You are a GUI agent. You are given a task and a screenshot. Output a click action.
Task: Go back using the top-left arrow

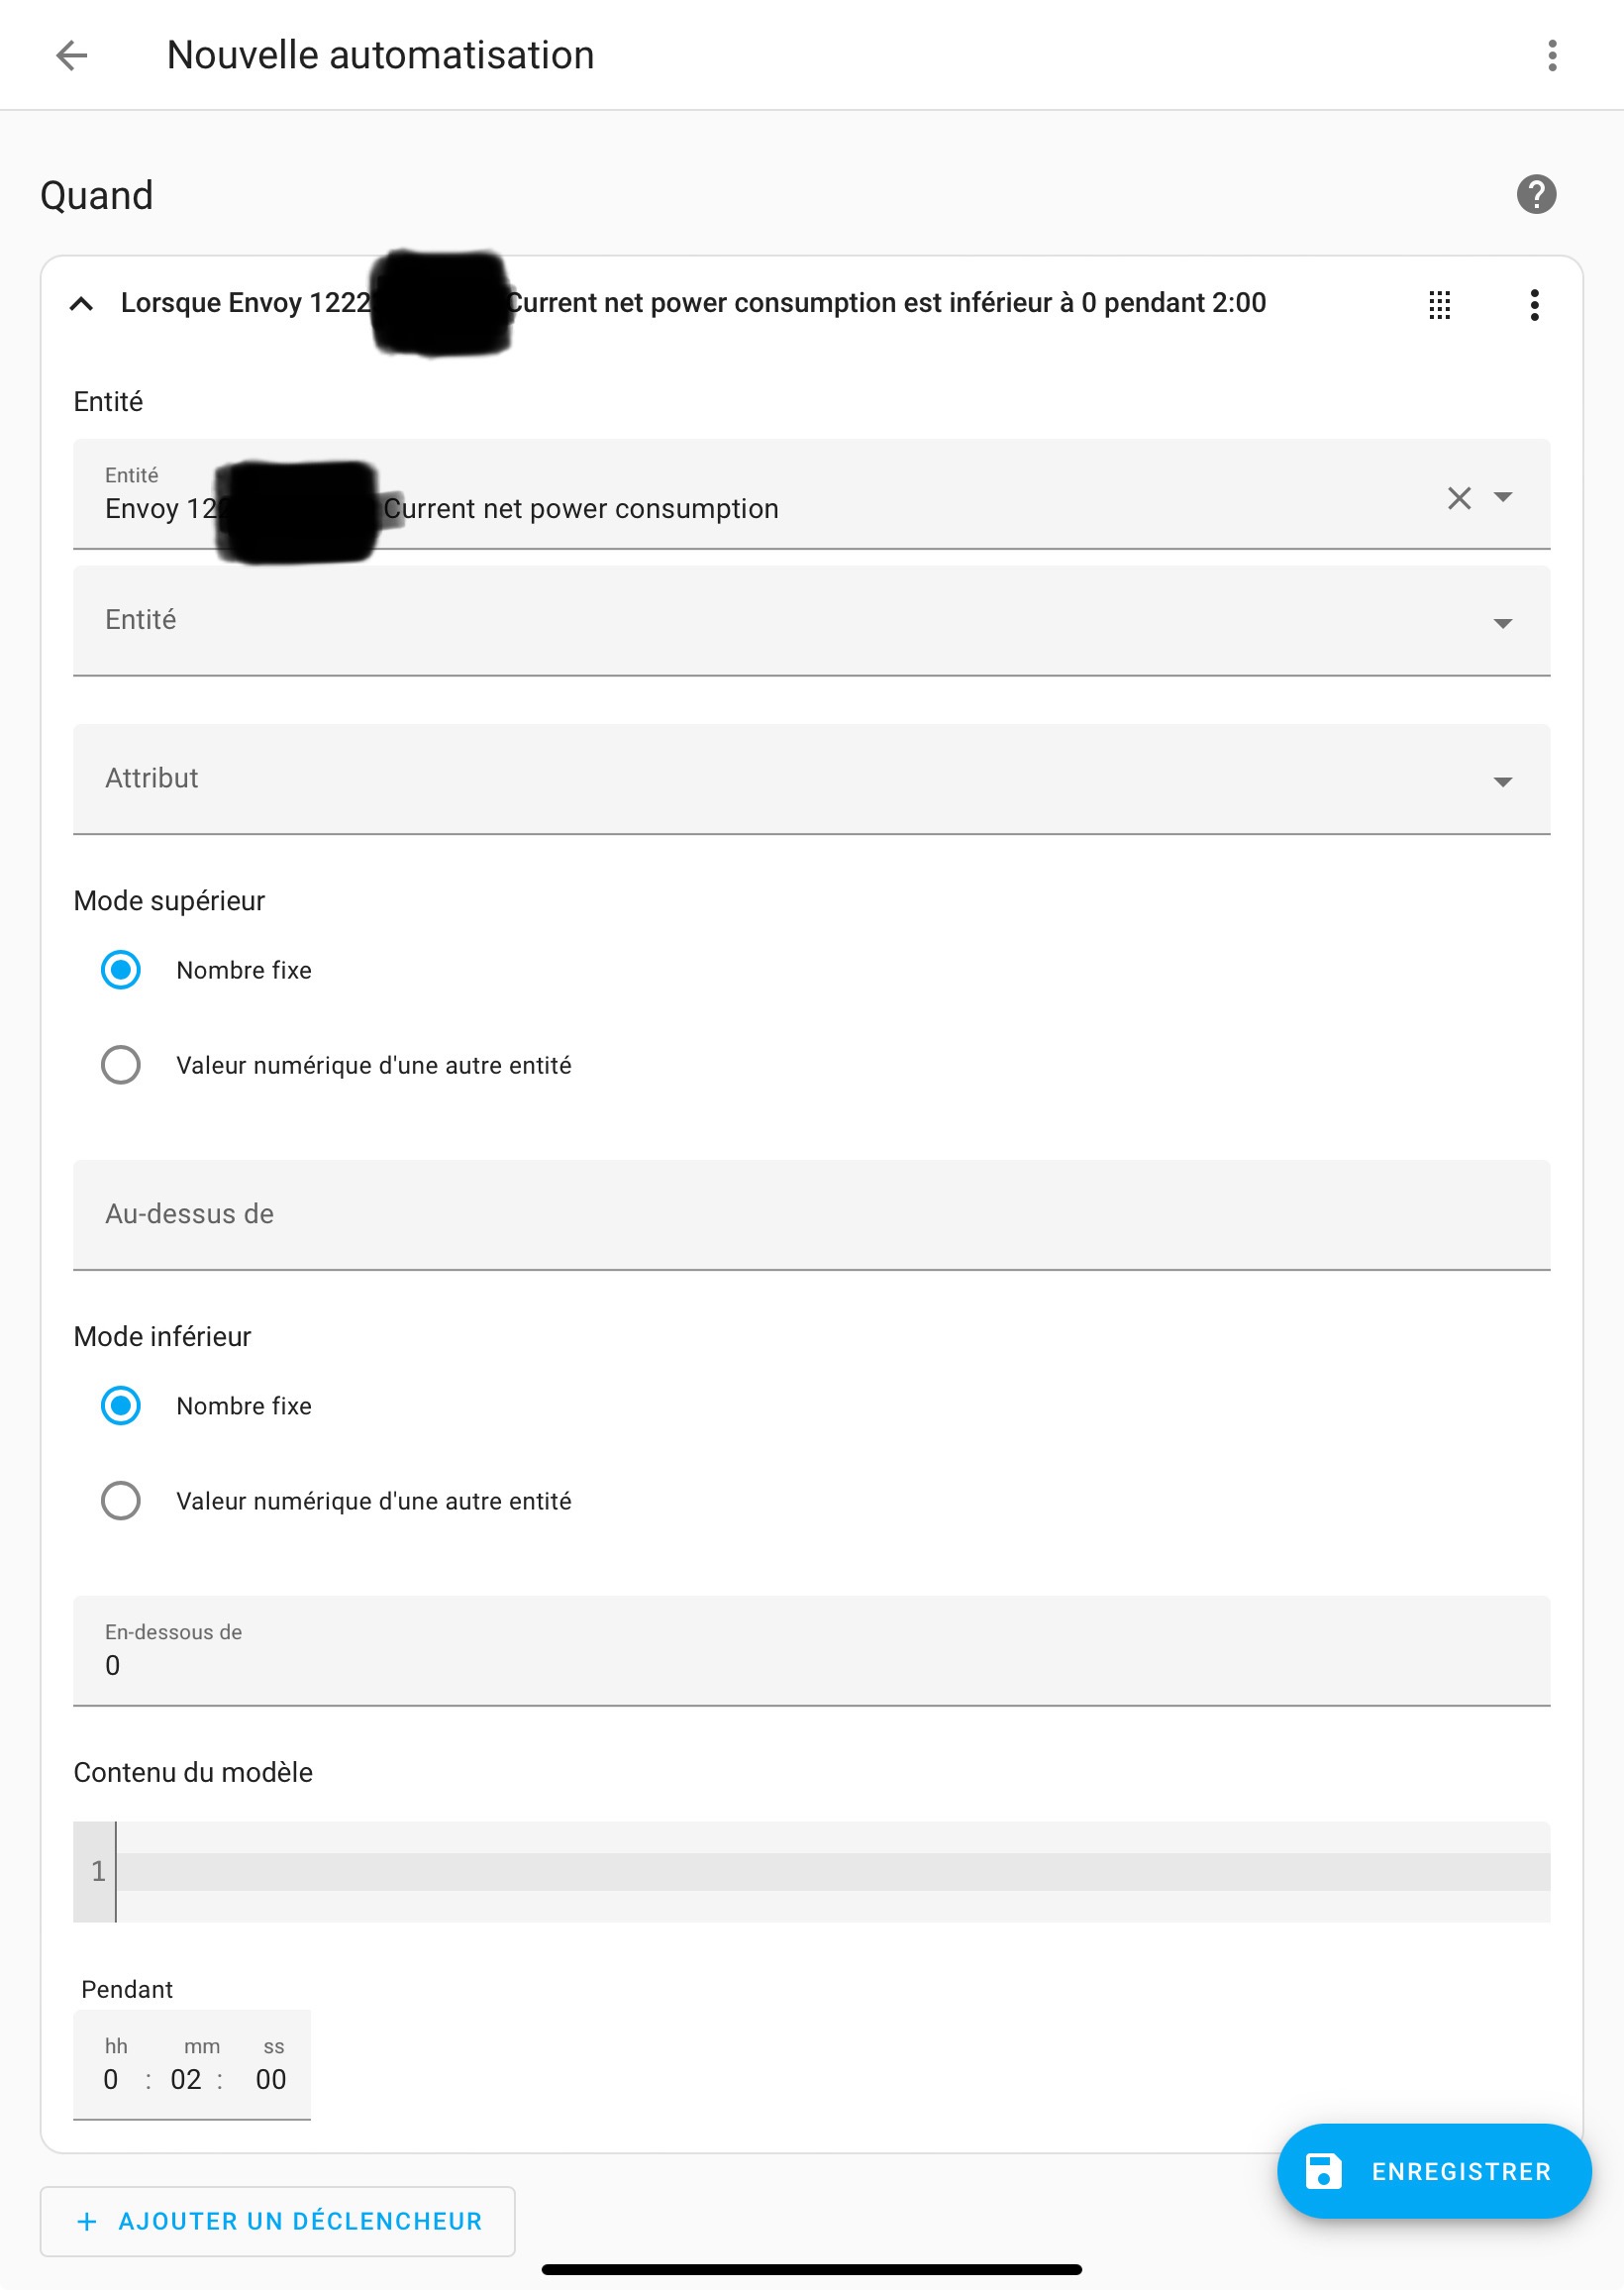click(72, 55)
